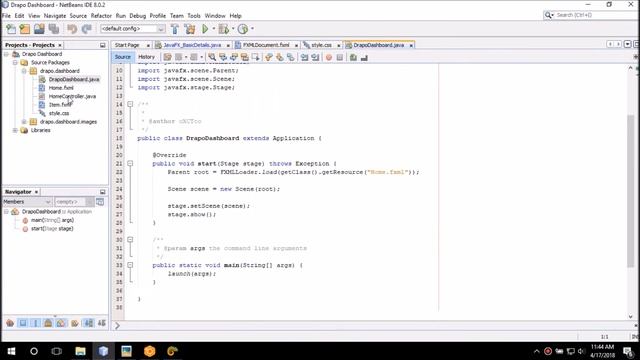Open the Navigate menu
The width and height of the screenshot is (640, 360).
55,16
